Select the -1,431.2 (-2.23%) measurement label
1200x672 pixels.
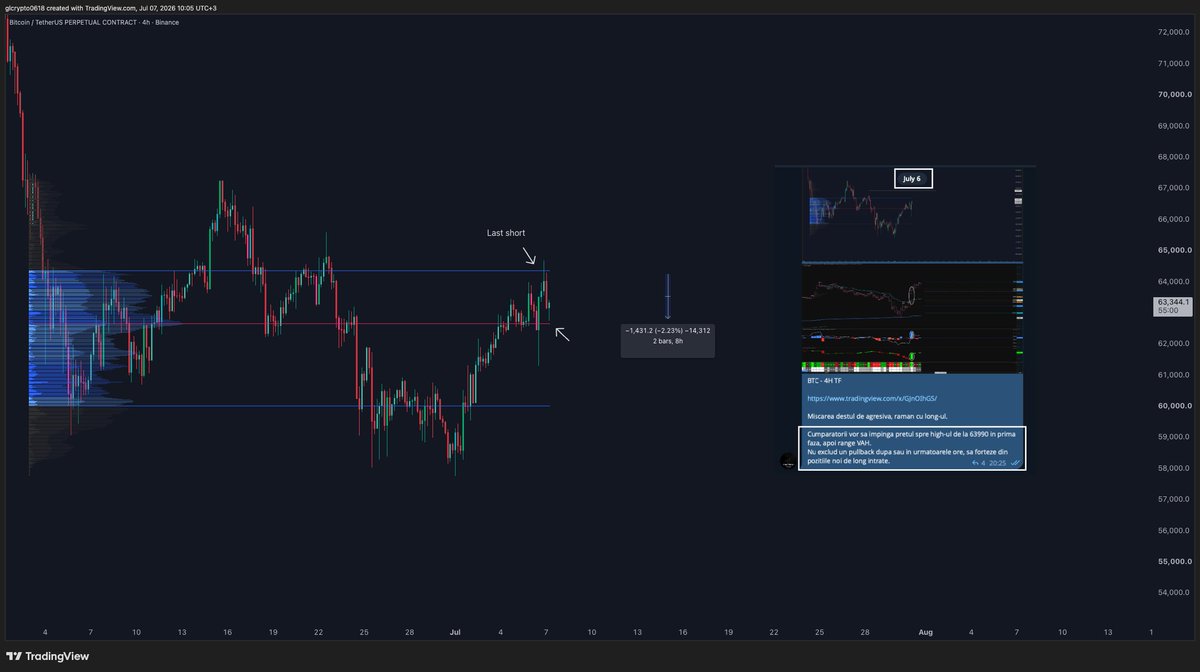(667, 330)
